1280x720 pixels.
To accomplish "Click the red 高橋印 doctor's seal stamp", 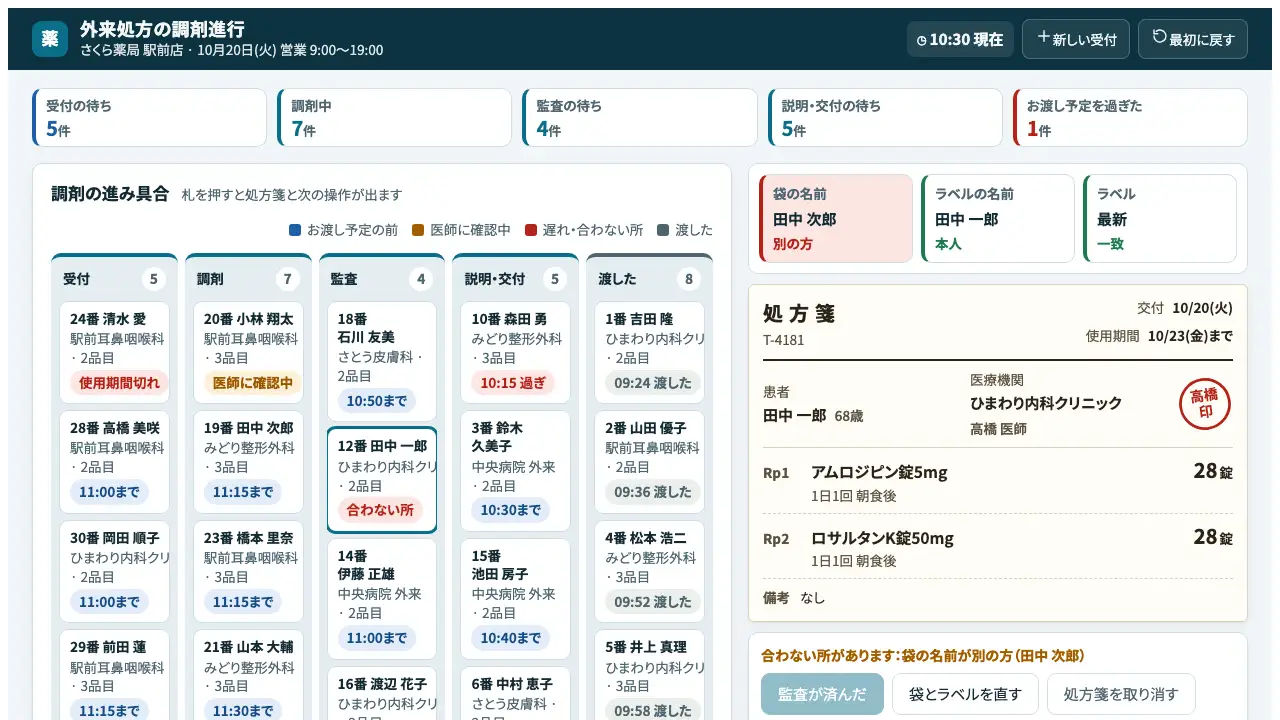I will 1205,404.
